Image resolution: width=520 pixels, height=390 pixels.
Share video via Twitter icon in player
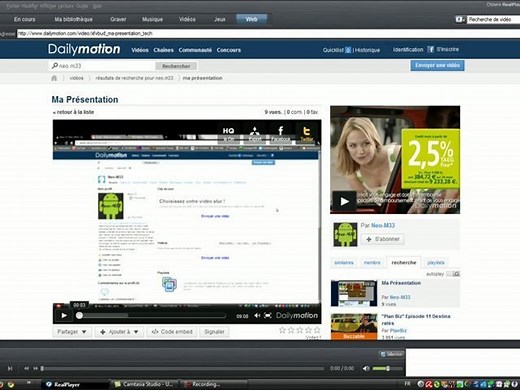[307, 134]
